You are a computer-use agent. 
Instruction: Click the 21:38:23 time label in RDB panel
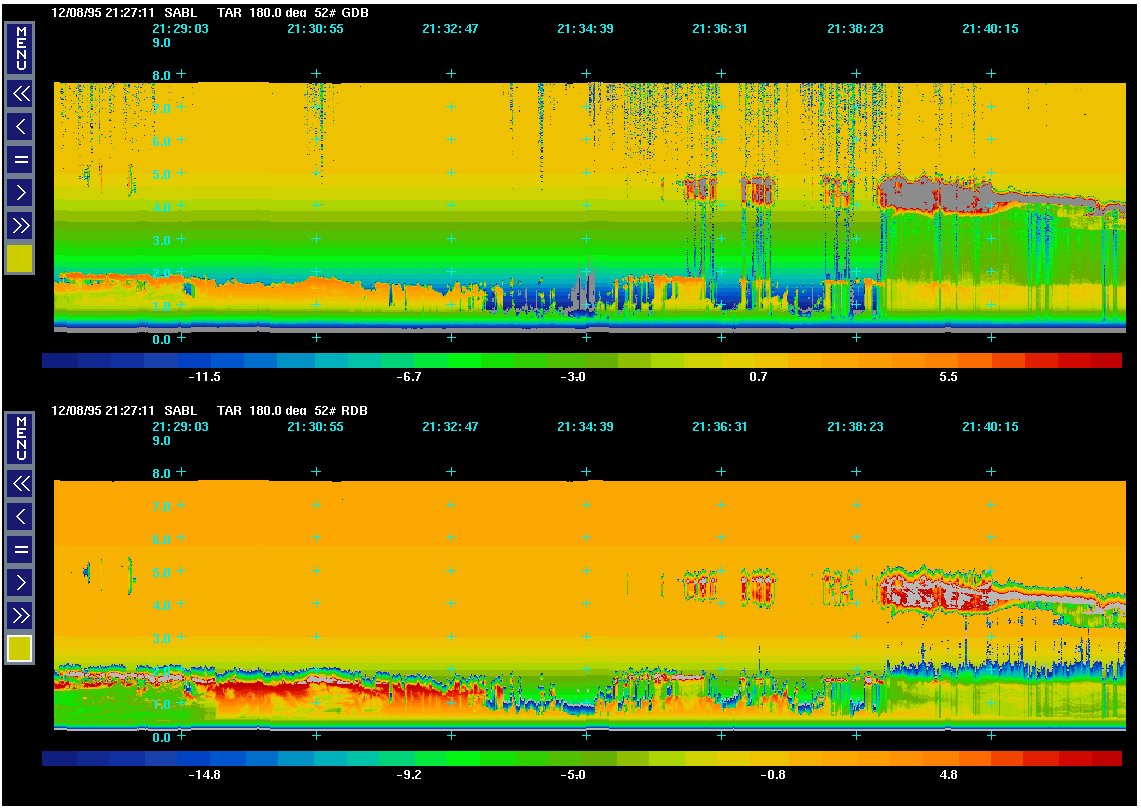855,426
